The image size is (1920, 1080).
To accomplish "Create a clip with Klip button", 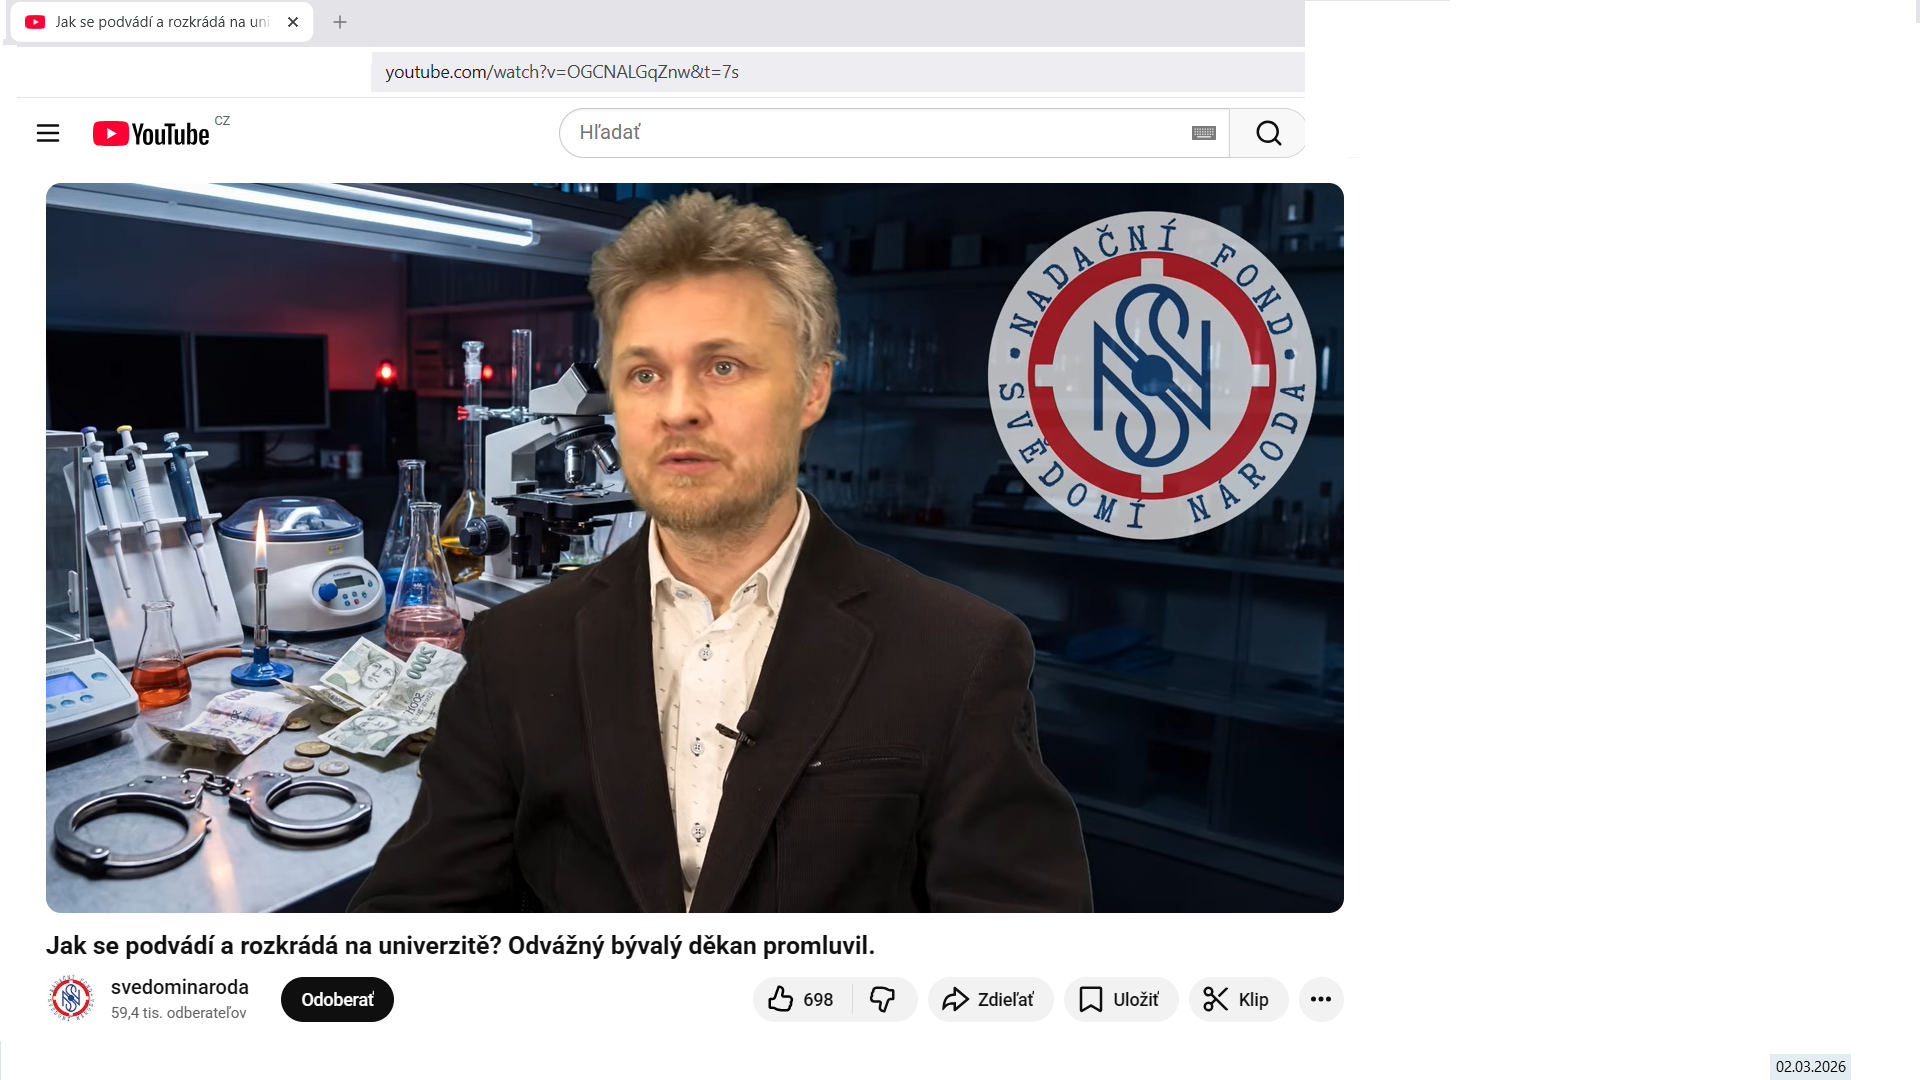I will pos(1237,999).
